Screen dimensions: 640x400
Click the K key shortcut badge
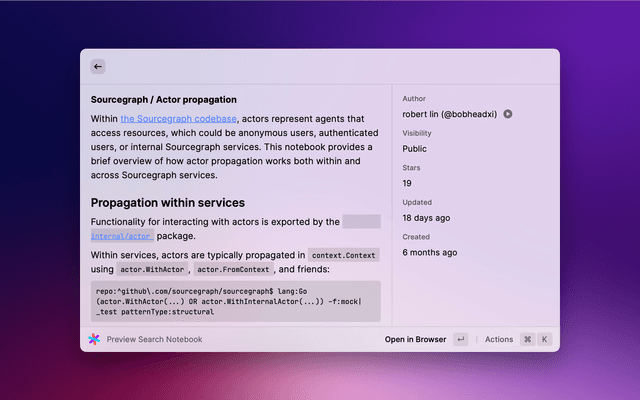(544, 339)
